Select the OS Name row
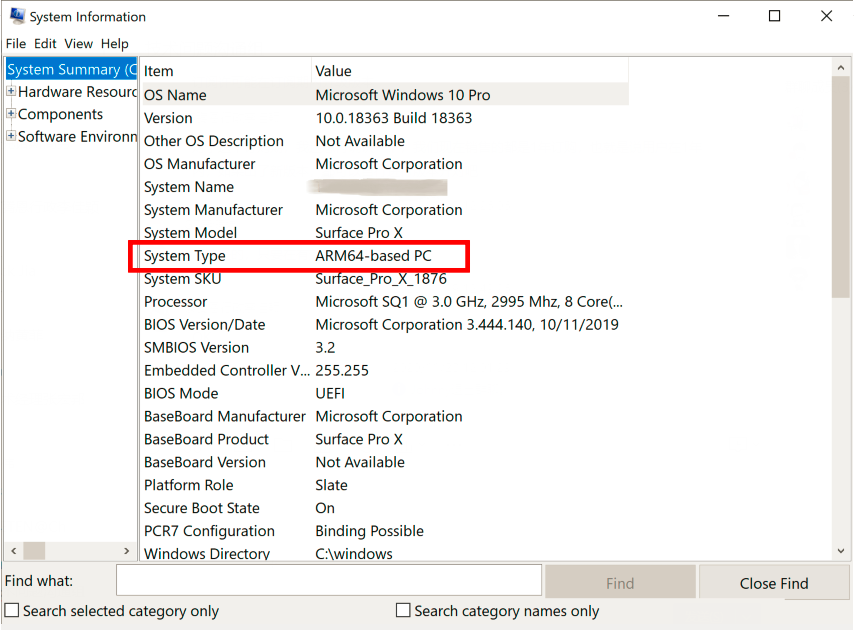The width and height of the screenshot is (854, 630). pos(385,95)
